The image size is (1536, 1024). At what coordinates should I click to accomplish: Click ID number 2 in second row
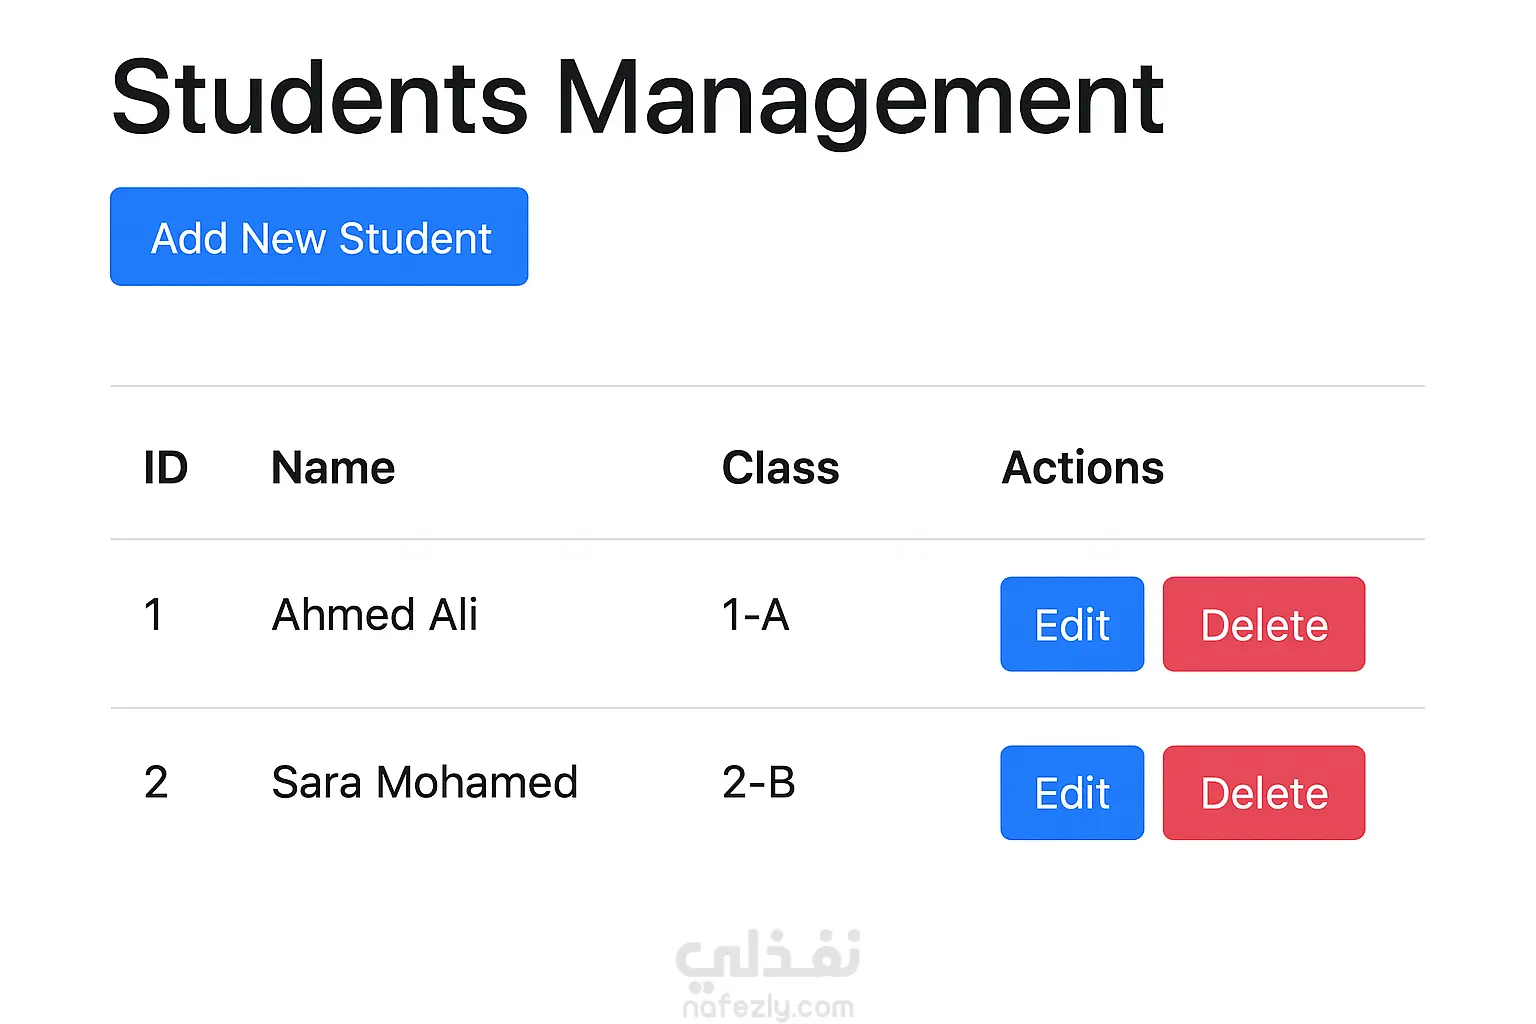[156, 783]
